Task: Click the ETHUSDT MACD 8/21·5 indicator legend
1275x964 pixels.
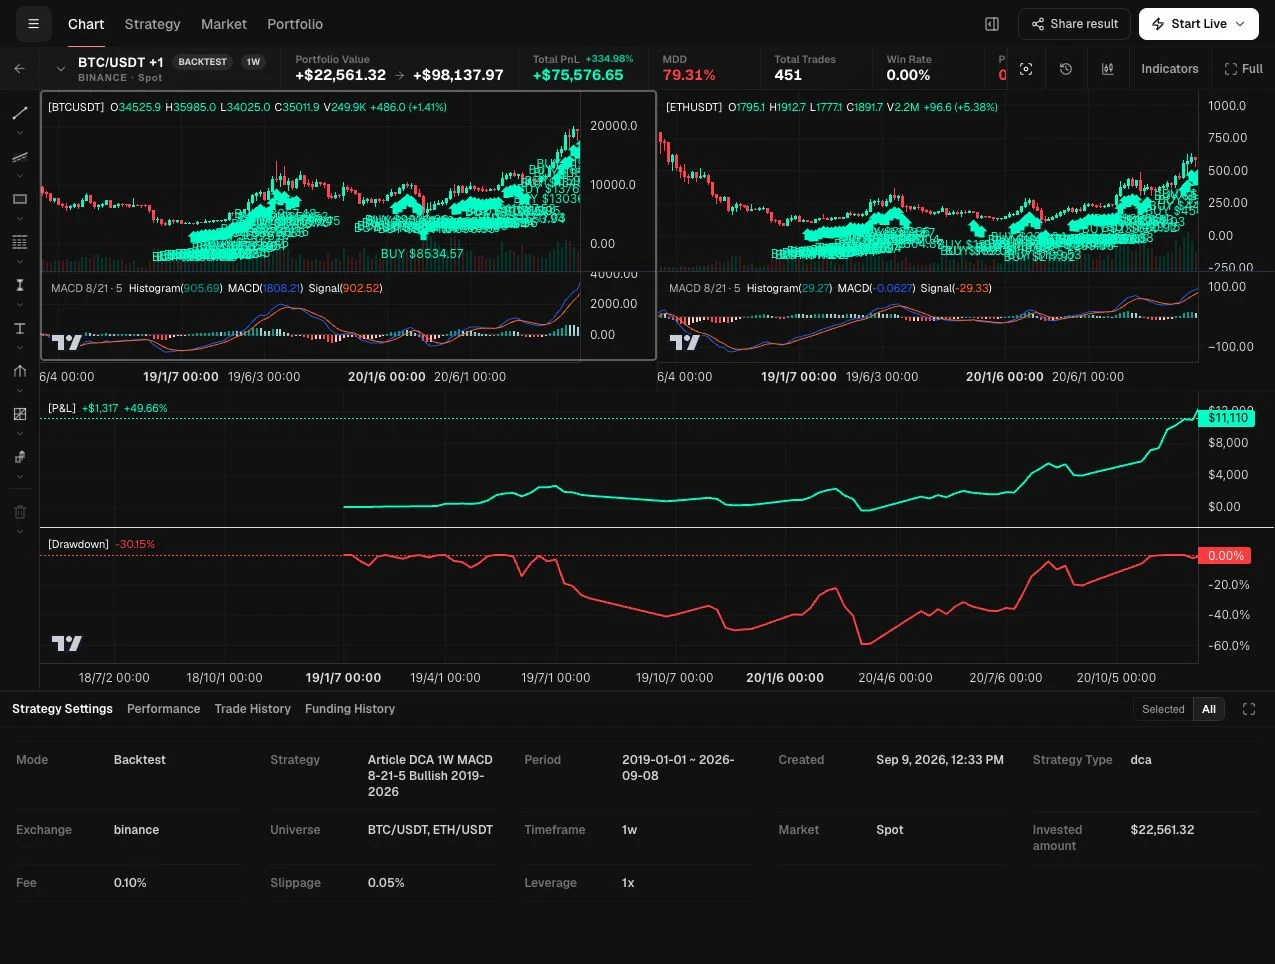Action: 829,288
